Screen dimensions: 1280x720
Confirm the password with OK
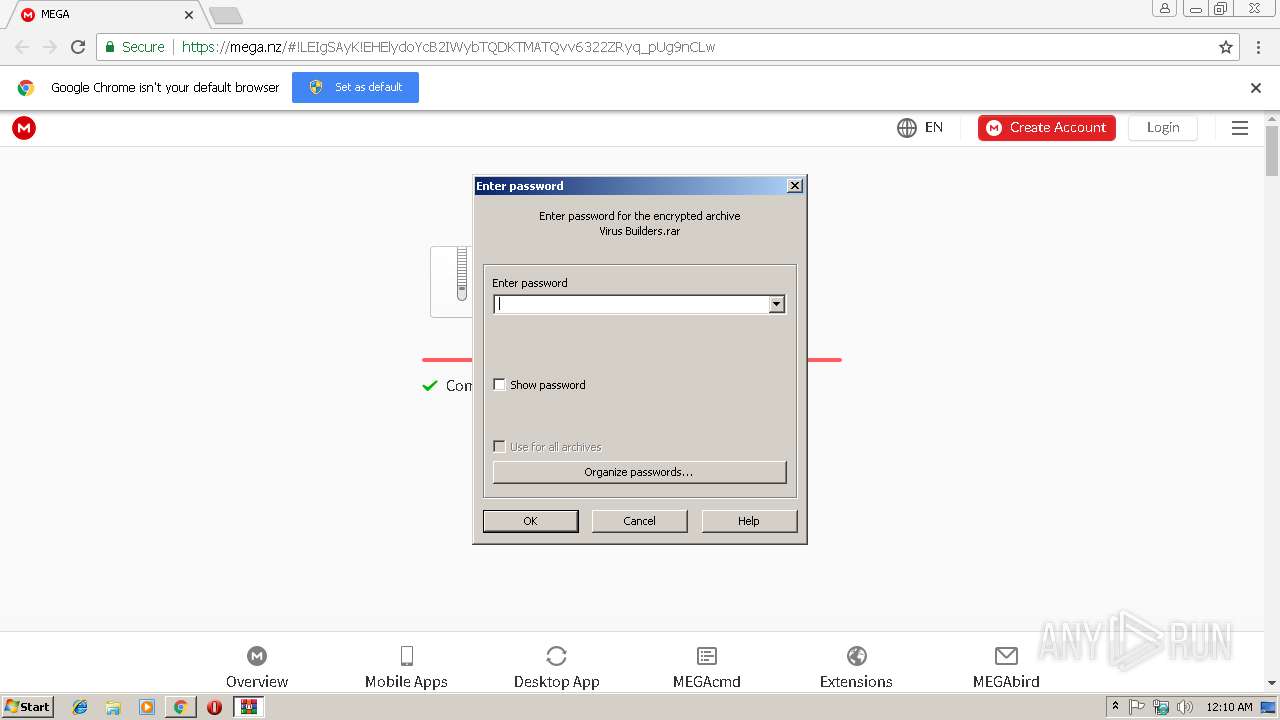(x=530, y=521)
